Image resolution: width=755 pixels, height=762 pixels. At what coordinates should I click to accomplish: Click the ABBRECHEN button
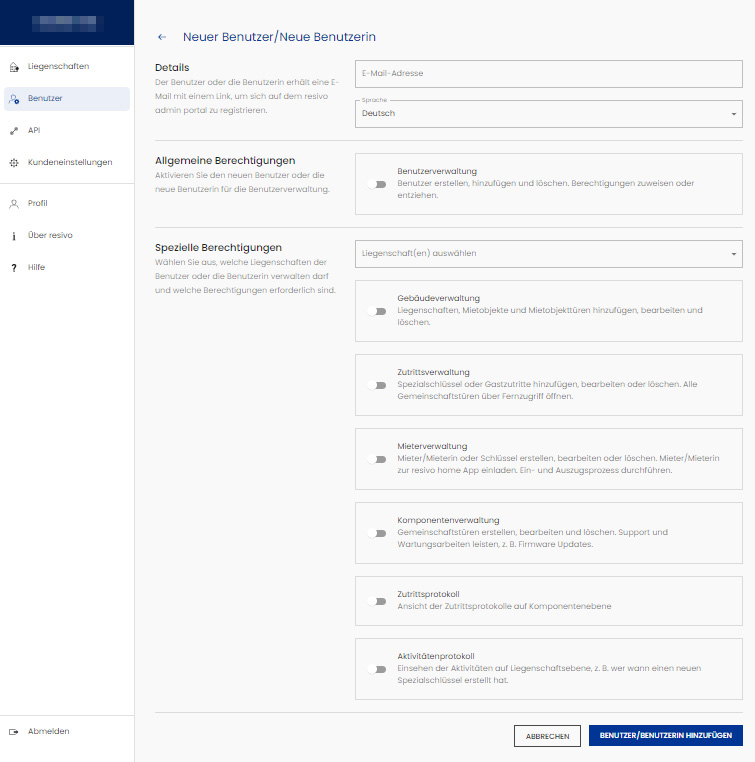548,736
